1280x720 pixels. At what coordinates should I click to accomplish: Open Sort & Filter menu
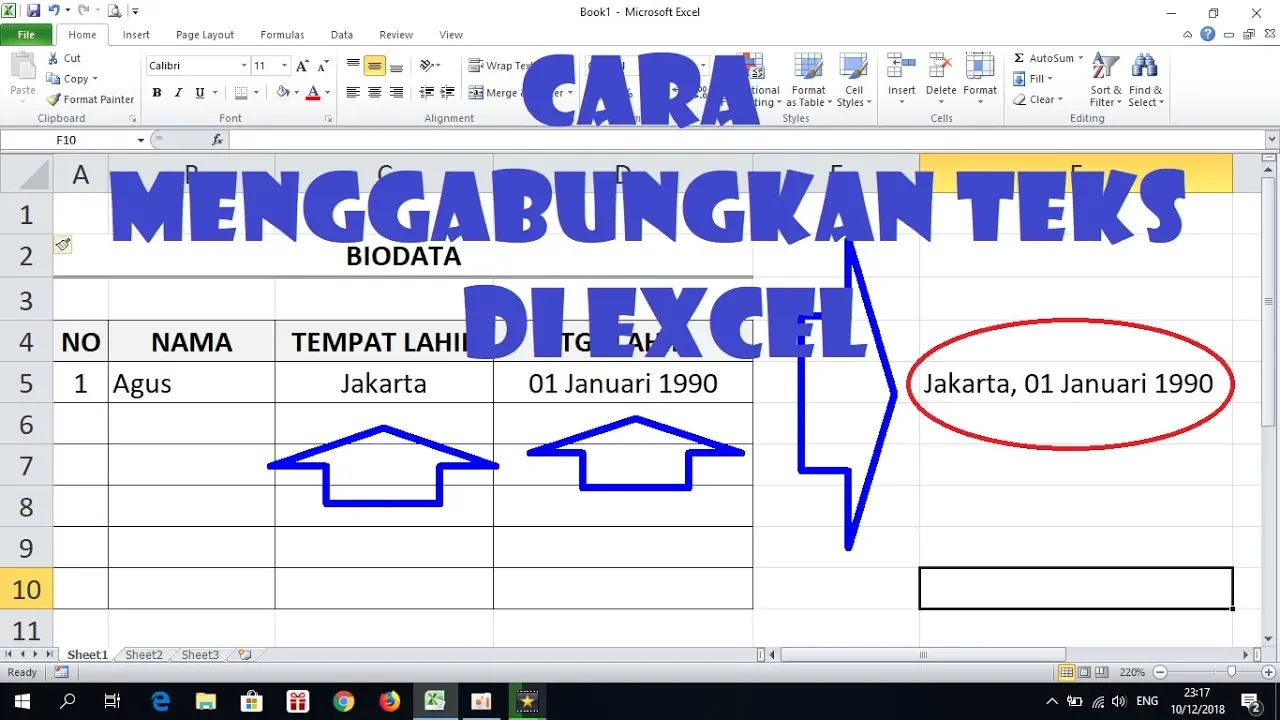[x=1106, y=80]
